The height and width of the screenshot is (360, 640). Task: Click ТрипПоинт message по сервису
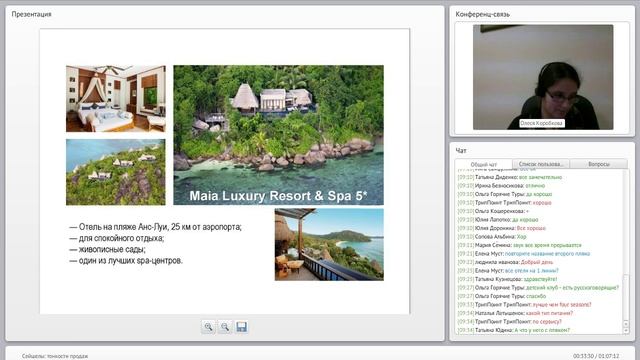click(510, 322)
